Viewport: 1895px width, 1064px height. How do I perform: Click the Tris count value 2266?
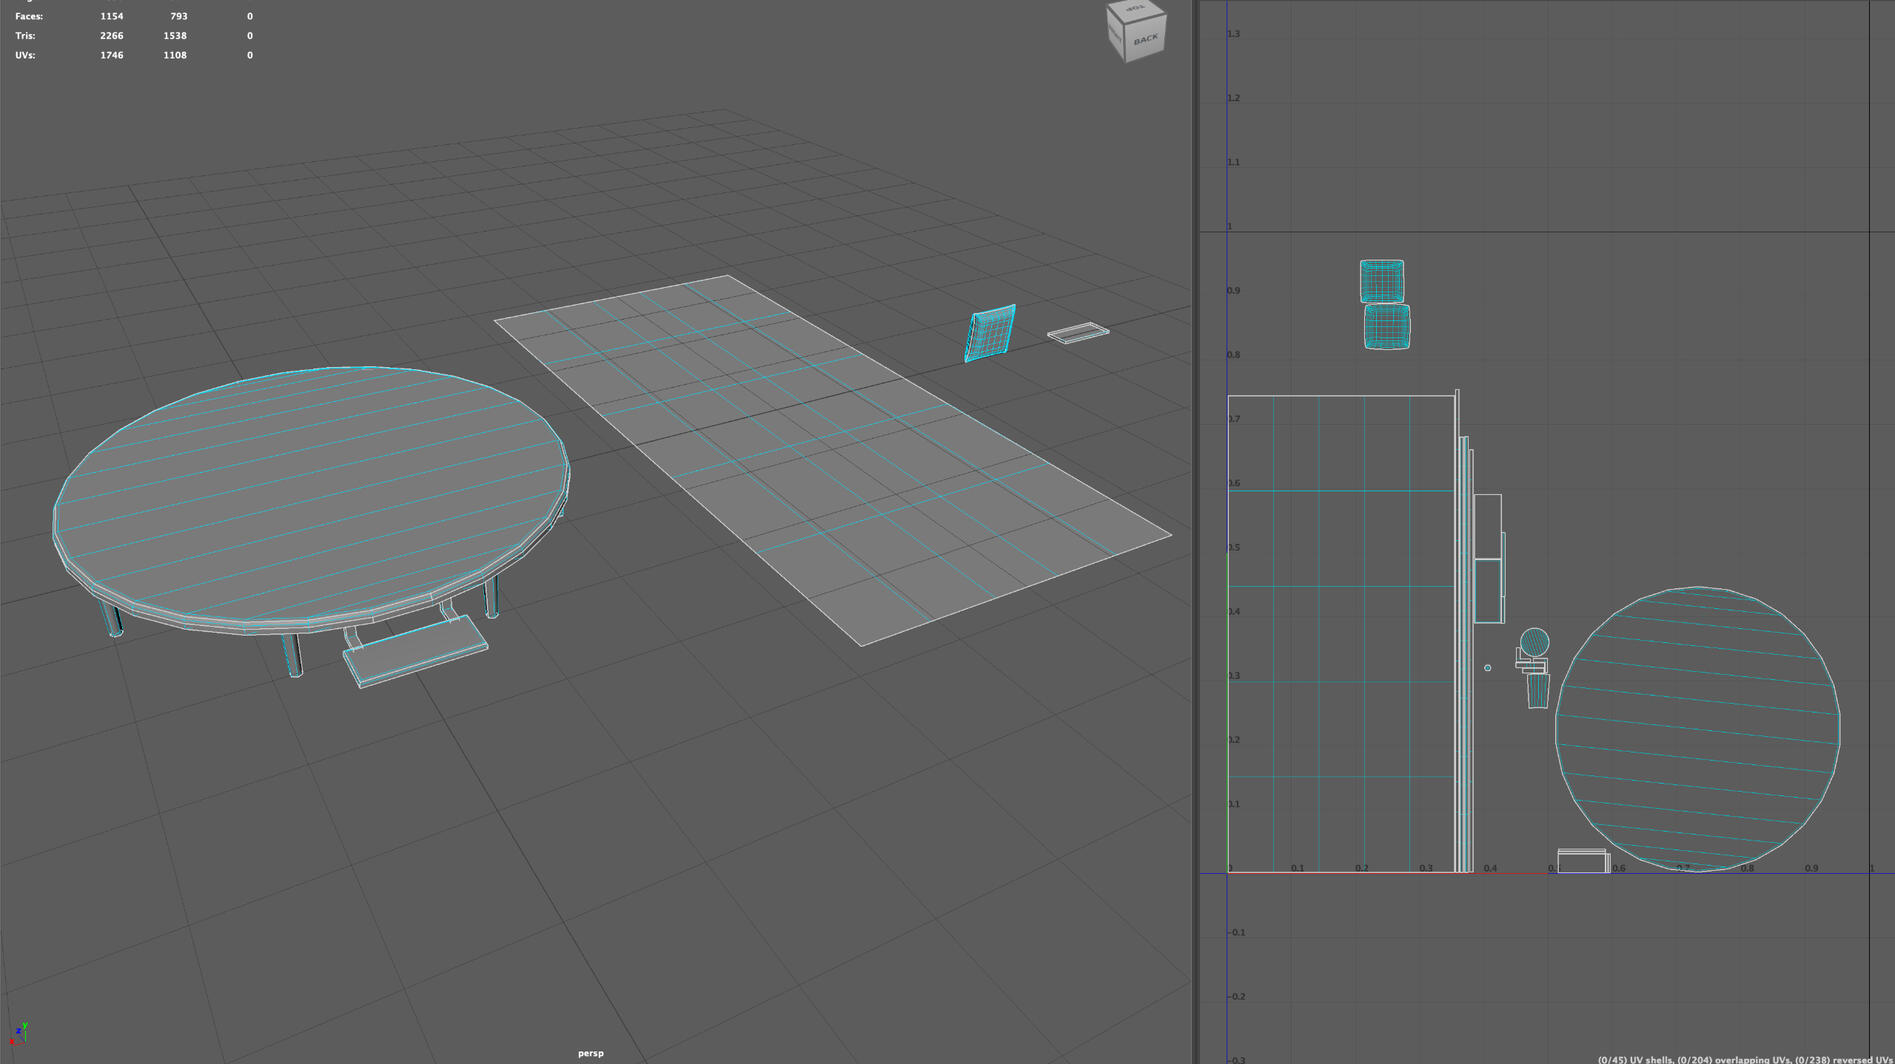click(x=110, y=35)
